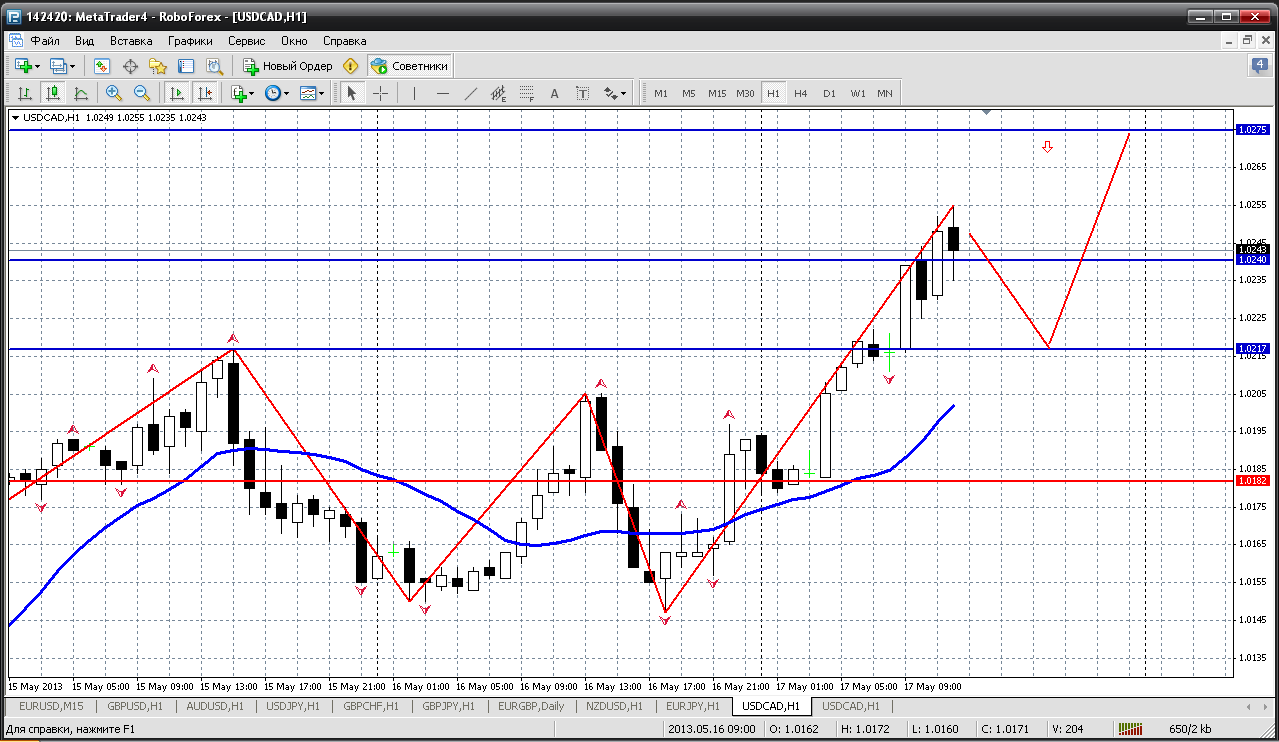Screen dimensions: 1279x742
Task: Select the arrow cursor tool
Action: pos(351,93)
